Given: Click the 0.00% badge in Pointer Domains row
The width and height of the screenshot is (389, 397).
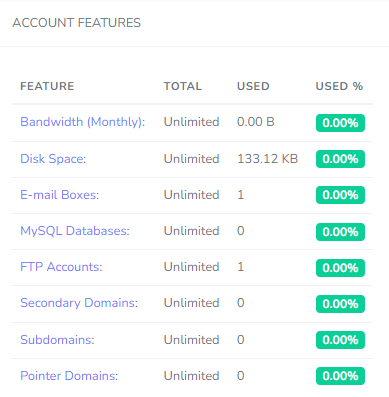Looking at the screenshot, I should (x=340, y=376).
